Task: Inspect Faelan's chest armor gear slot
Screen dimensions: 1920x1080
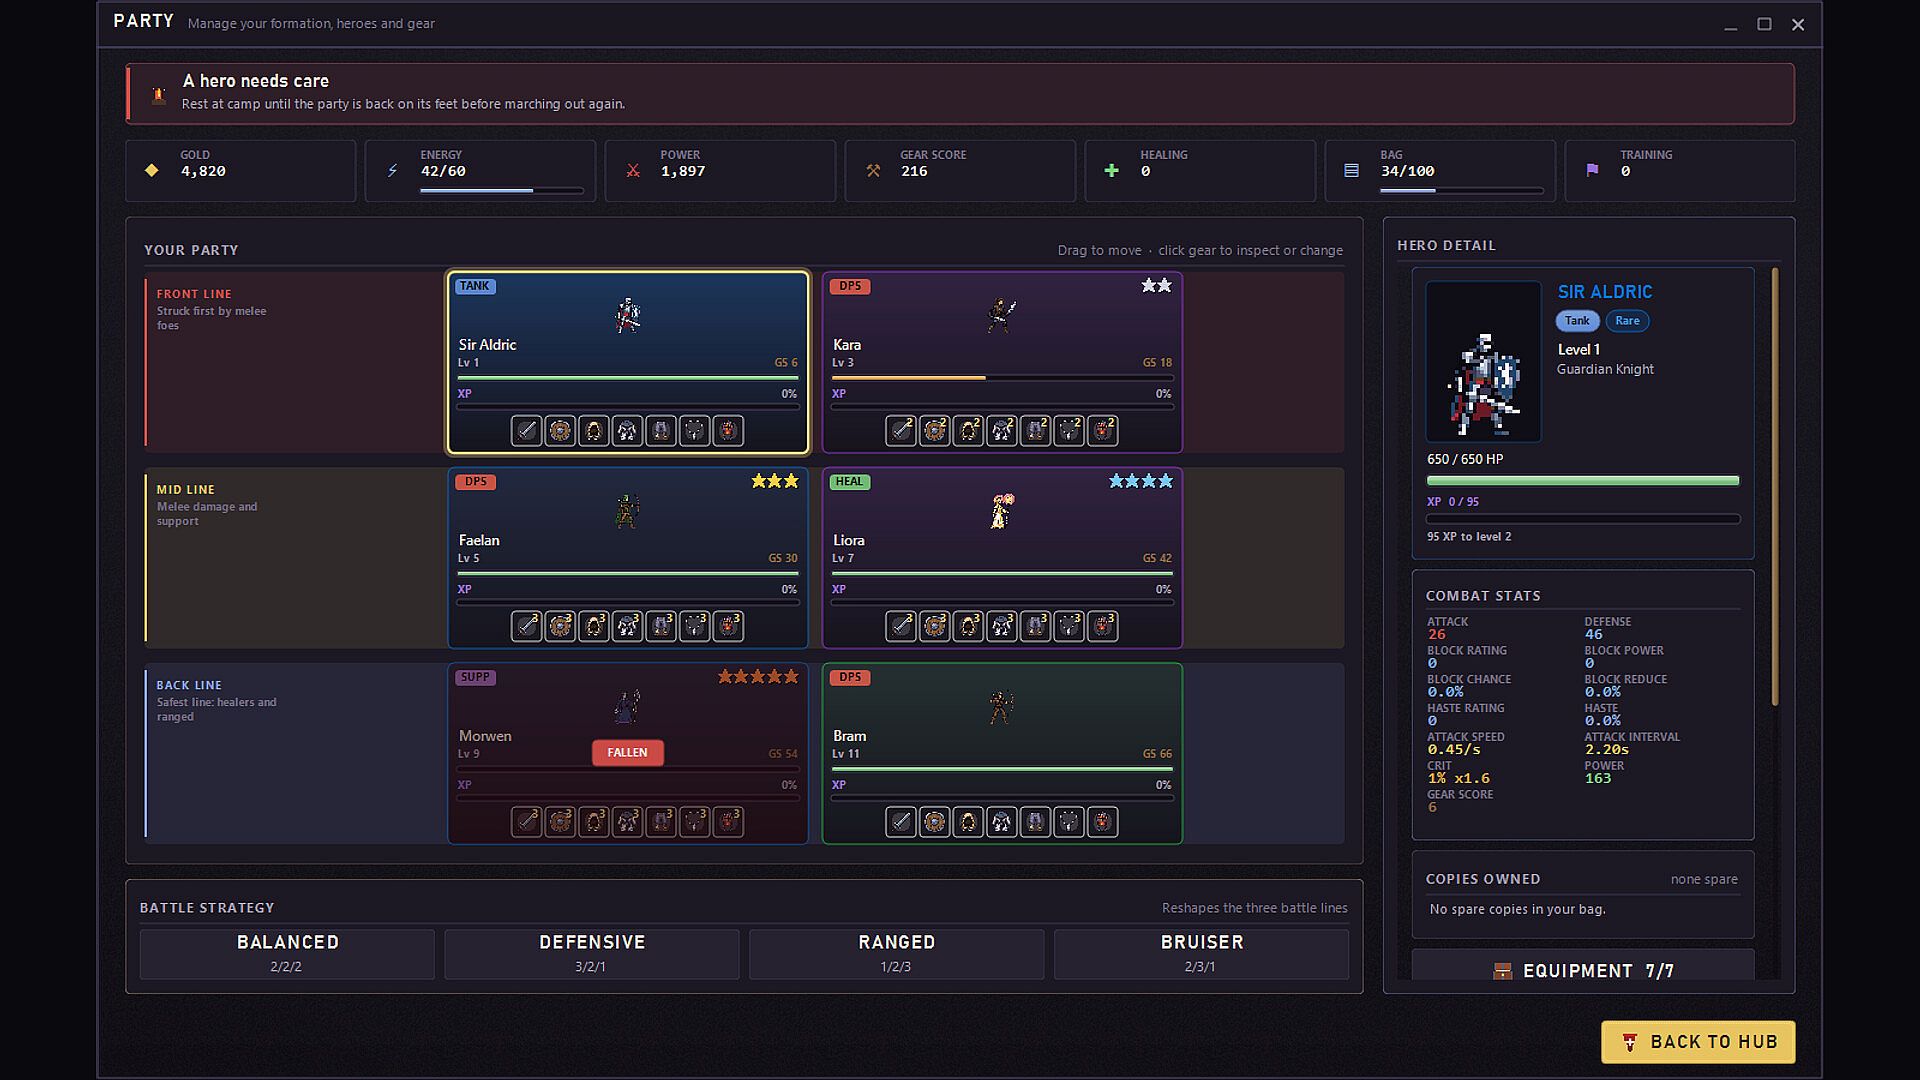Action: [627, 626]
